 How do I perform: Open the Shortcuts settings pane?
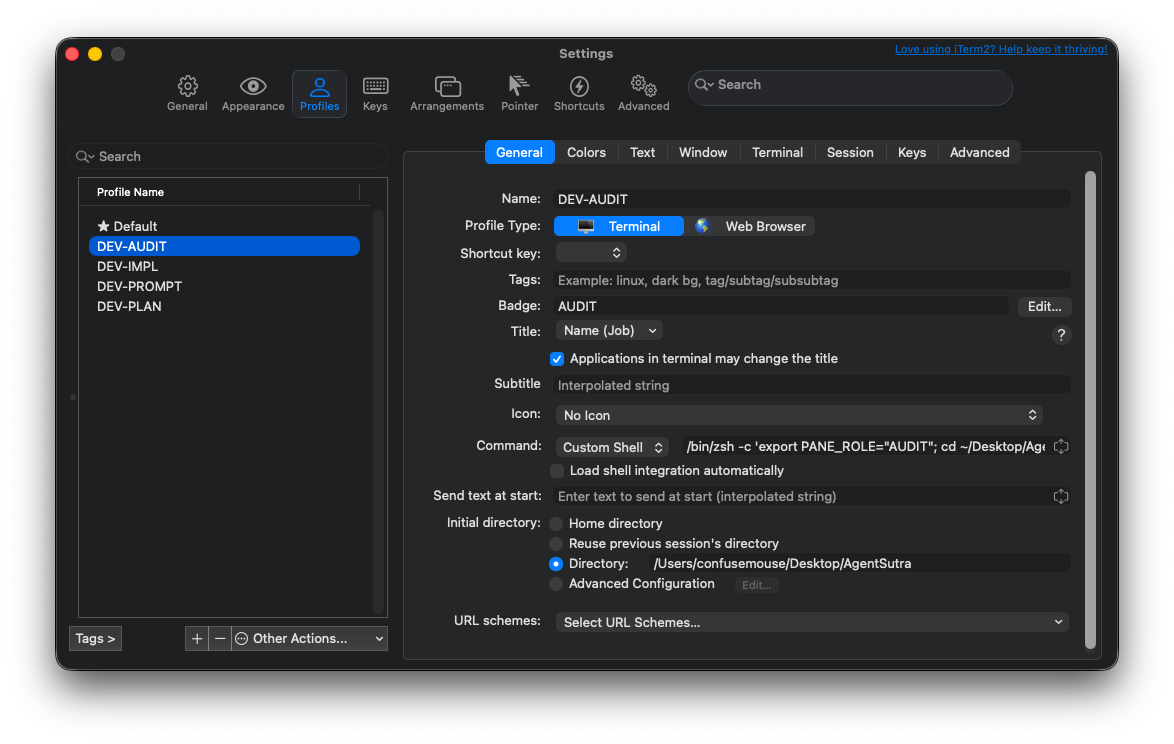(x=579, y=92)
